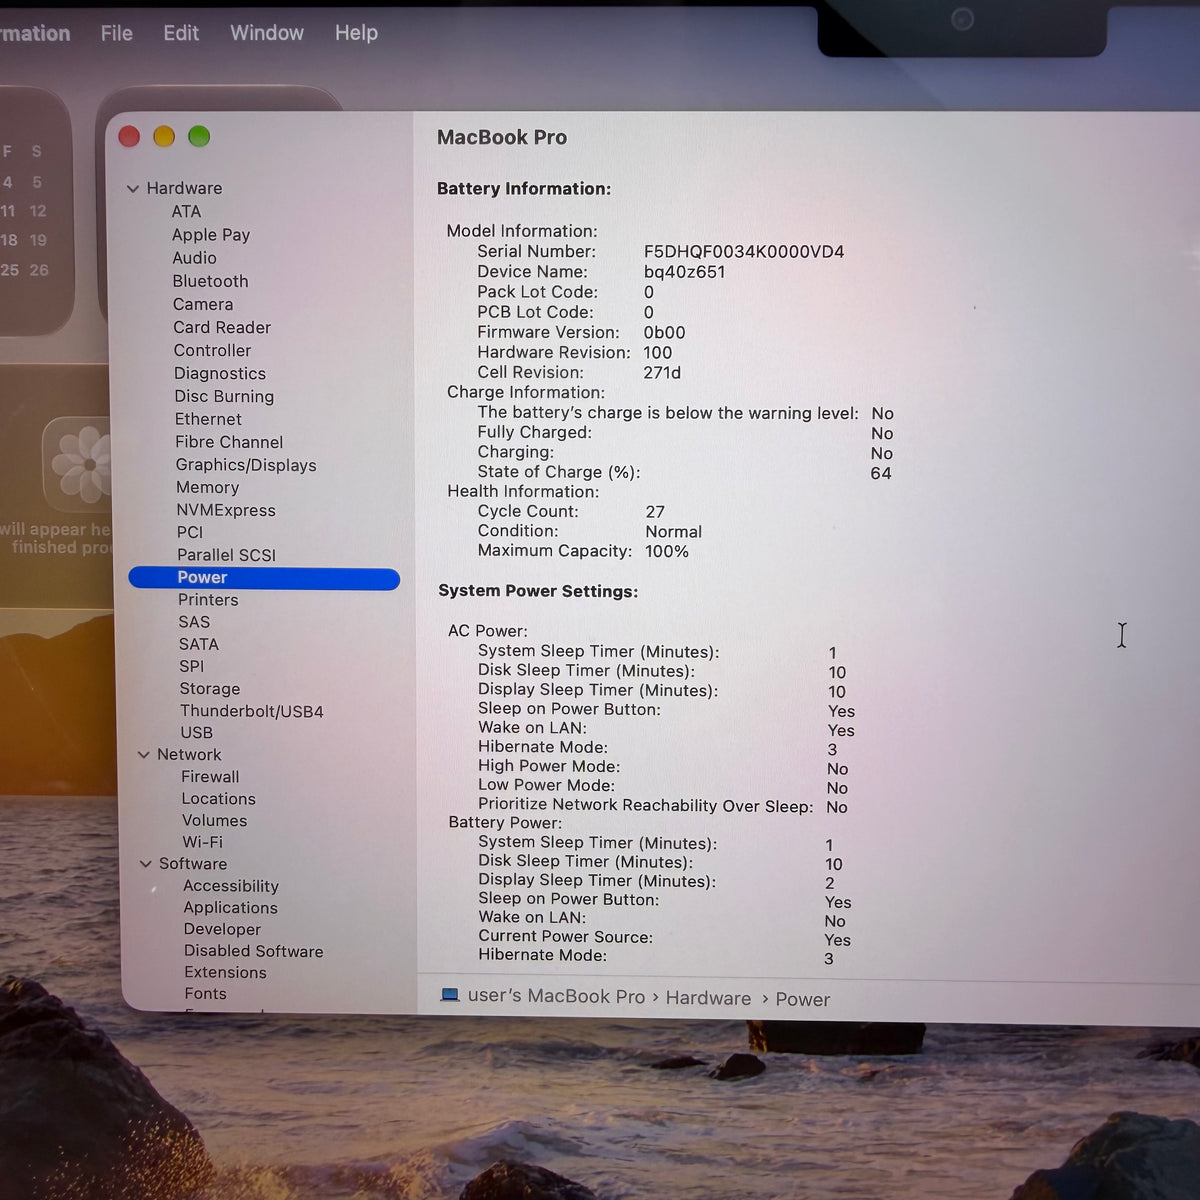This screenshot has width=1200, height=1200.
Task: Select Applications under Software
Action: pos(230,908)
